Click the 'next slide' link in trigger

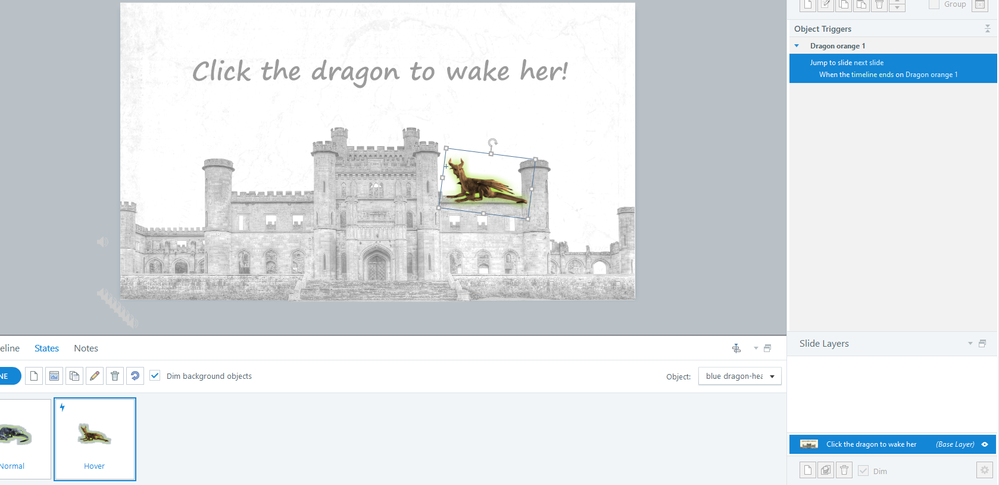pyautogui.click(x=868, y=62)
